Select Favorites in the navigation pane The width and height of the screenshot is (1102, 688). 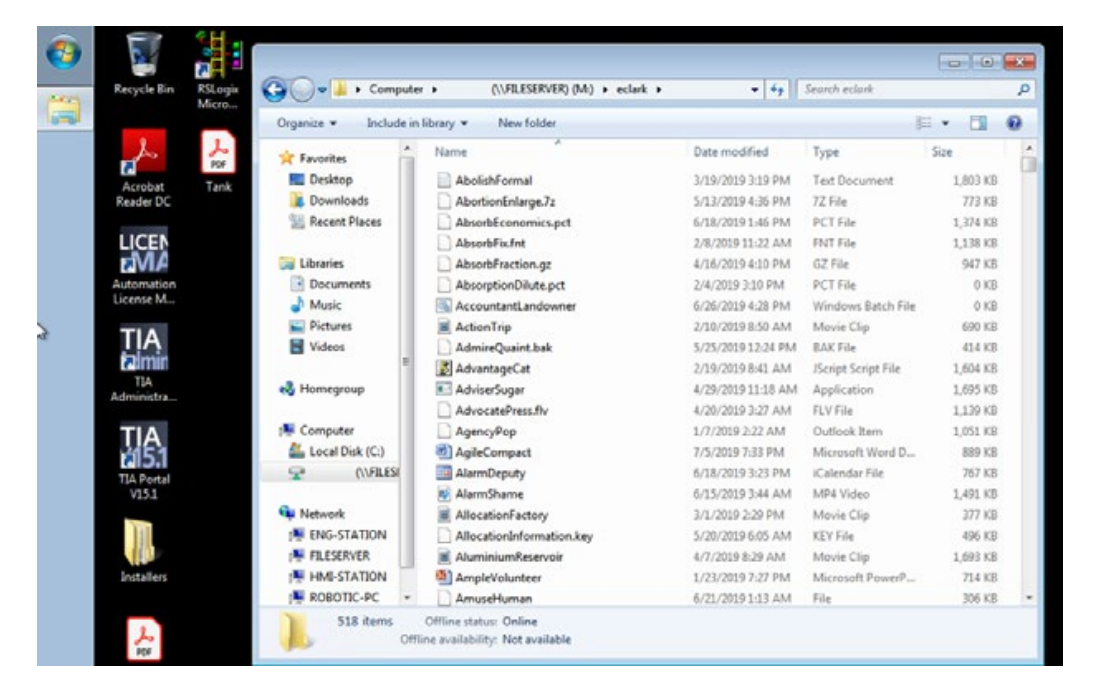tap(313, 158)
